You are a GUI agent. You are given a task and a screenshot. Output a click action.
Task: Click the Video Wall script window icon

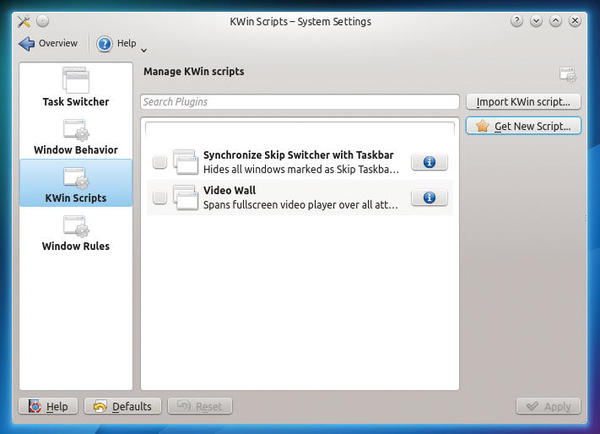[x=186, y=197]
